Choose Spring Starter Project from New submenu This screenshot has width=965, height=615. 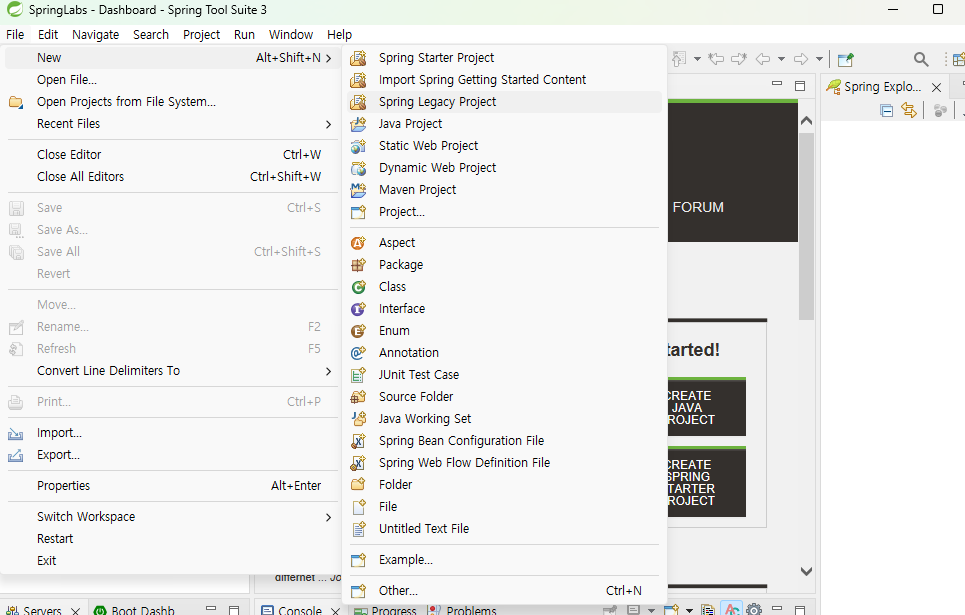(x=504, y=58)
